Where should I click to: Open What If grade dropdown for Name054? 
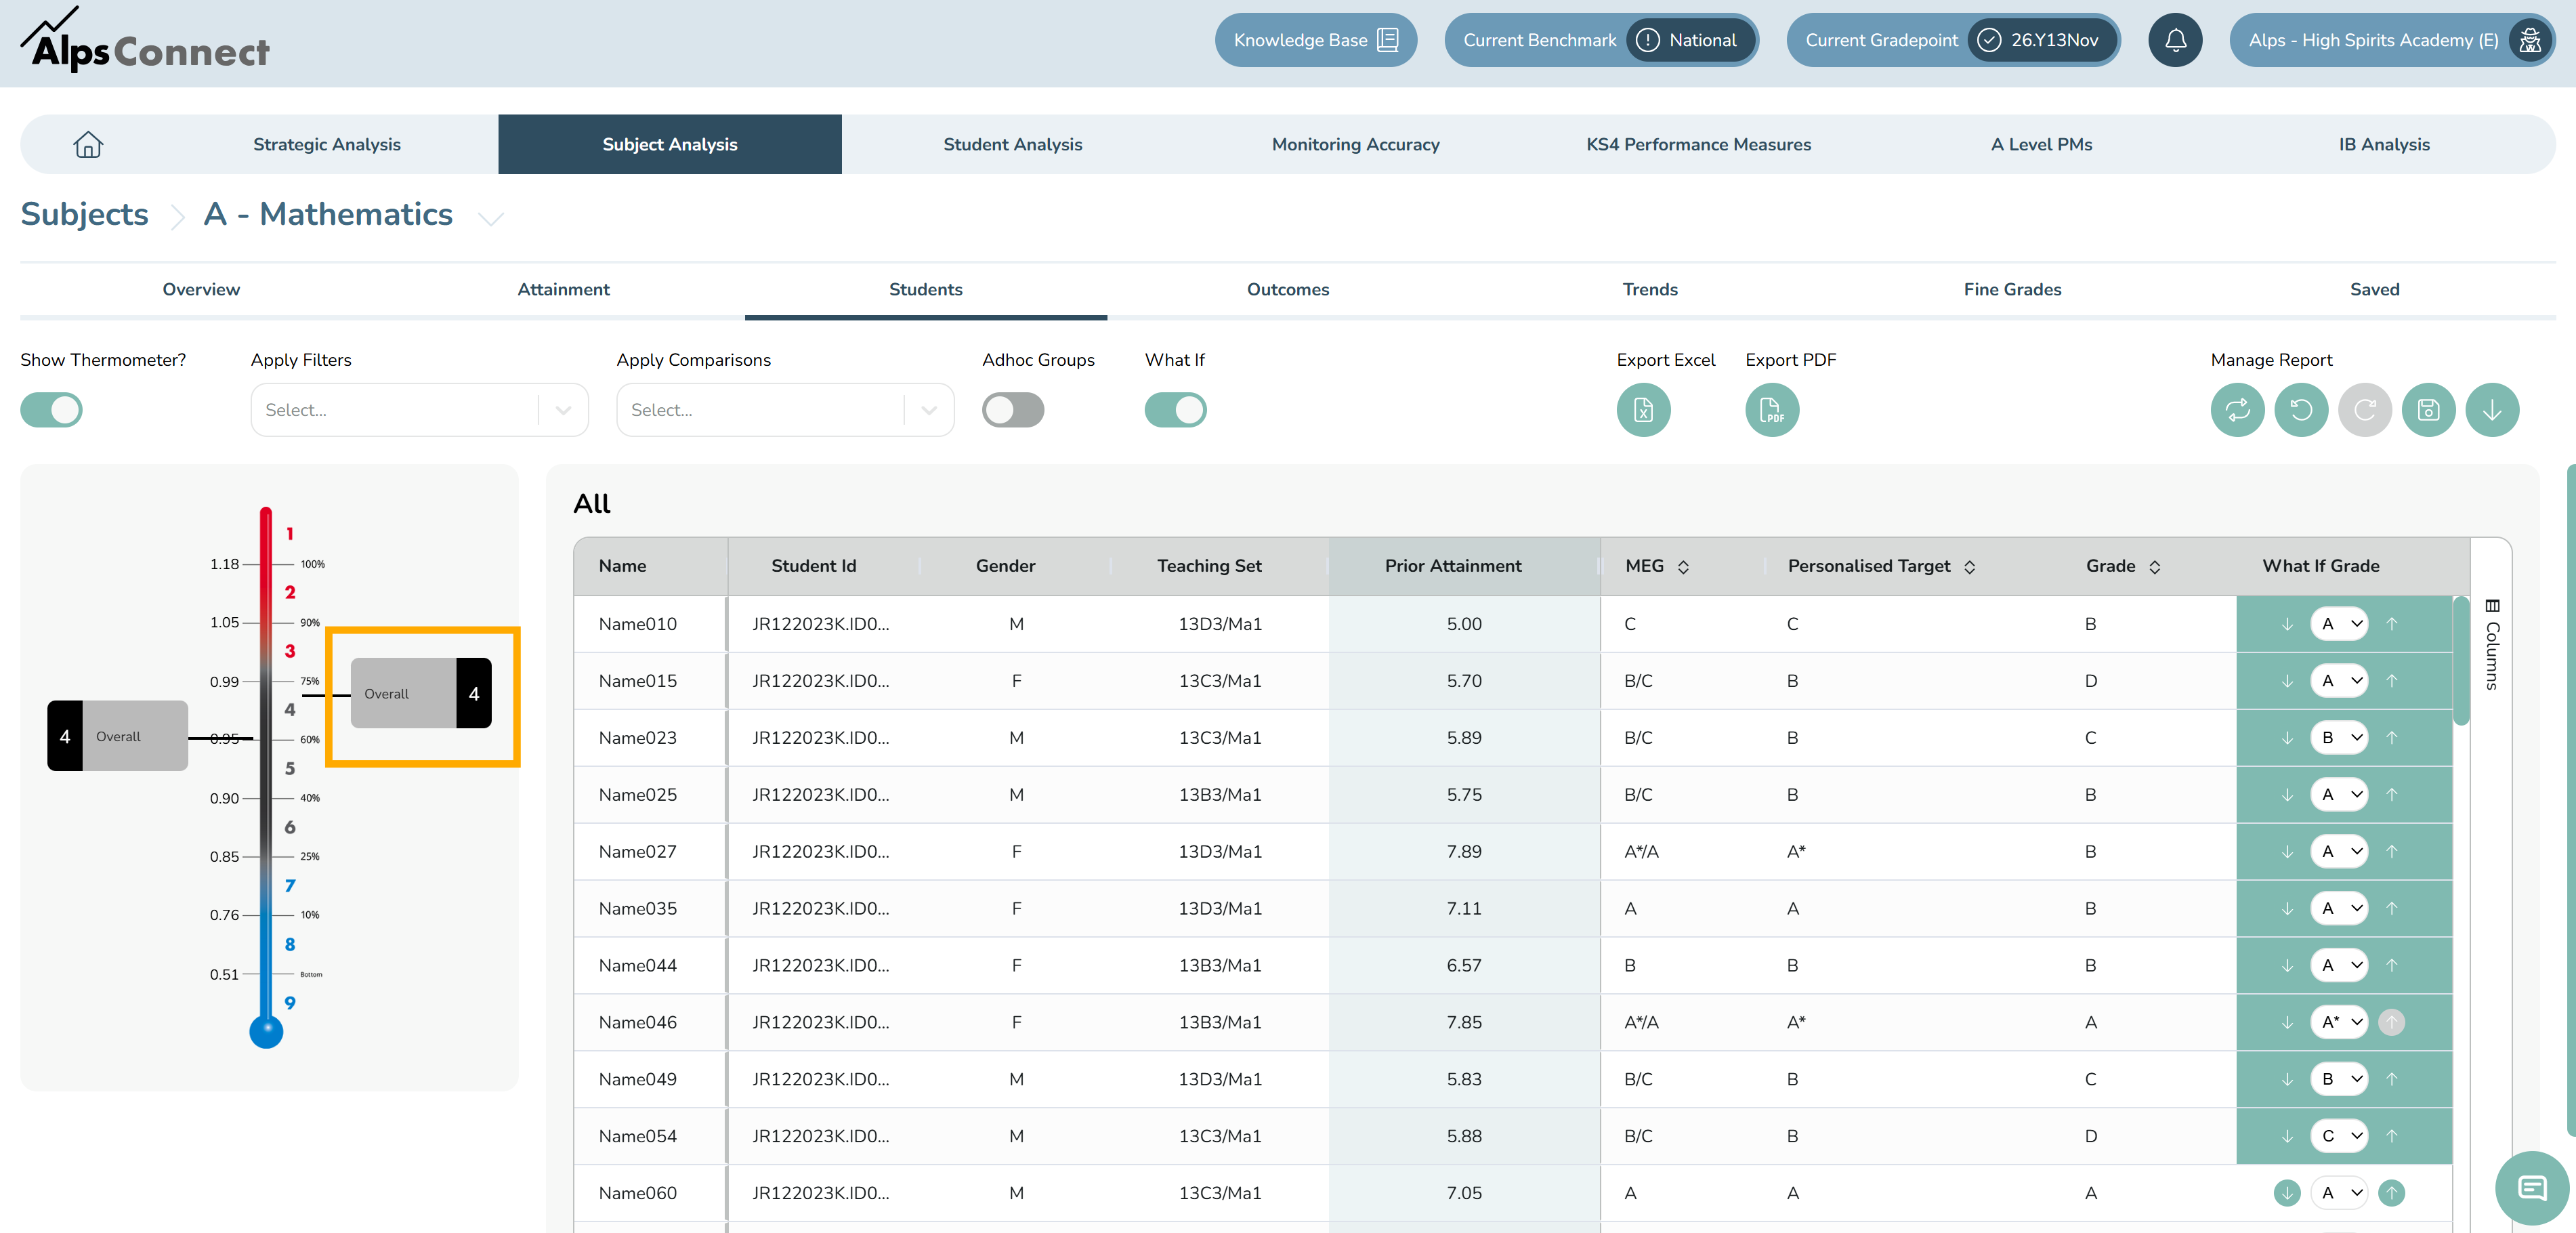click(x=2339, y=1136)
